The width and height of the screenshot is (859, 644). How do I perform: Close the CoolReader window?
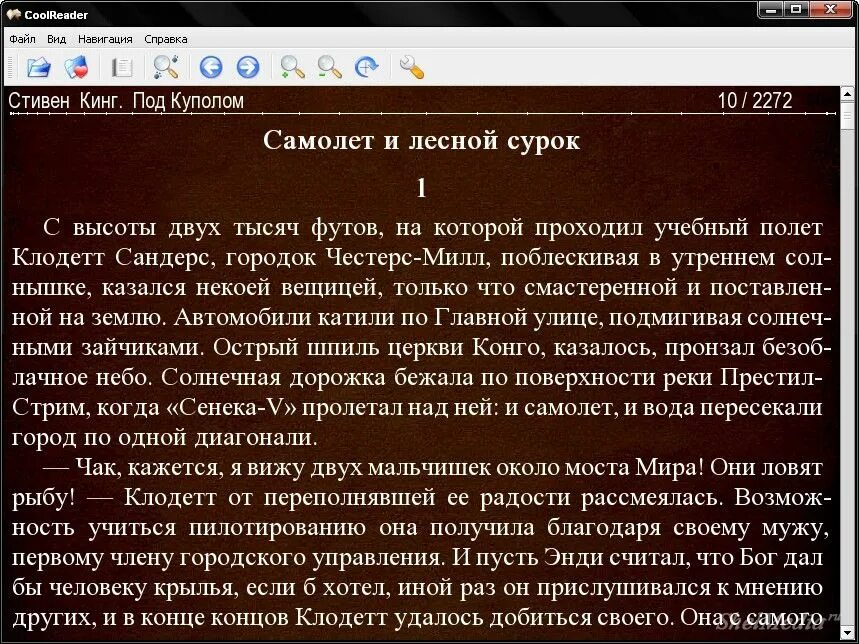point(831,10)
